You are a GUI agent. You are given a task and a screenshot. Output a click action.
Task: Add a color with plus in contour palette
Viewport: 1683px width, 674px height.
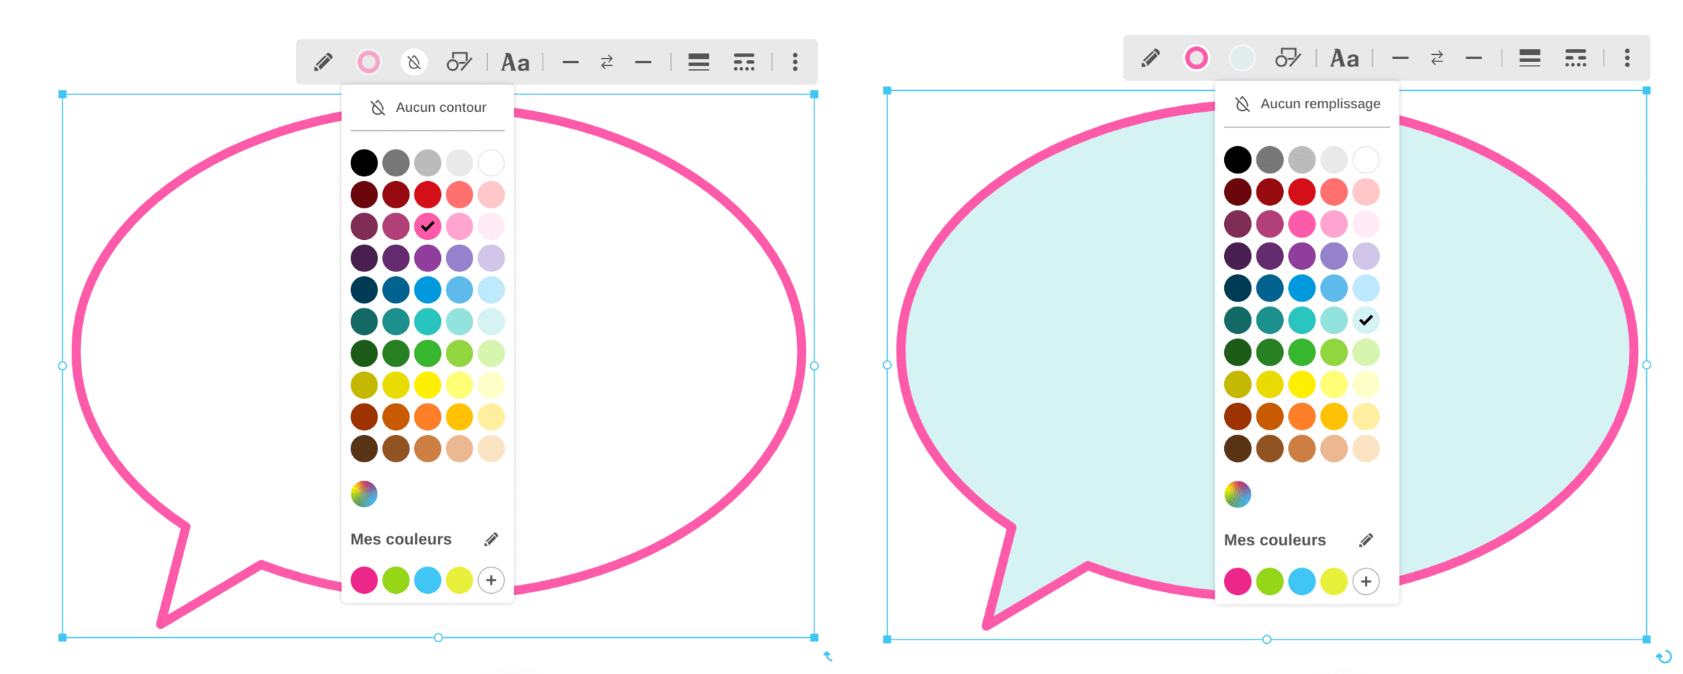click(491, 580)
